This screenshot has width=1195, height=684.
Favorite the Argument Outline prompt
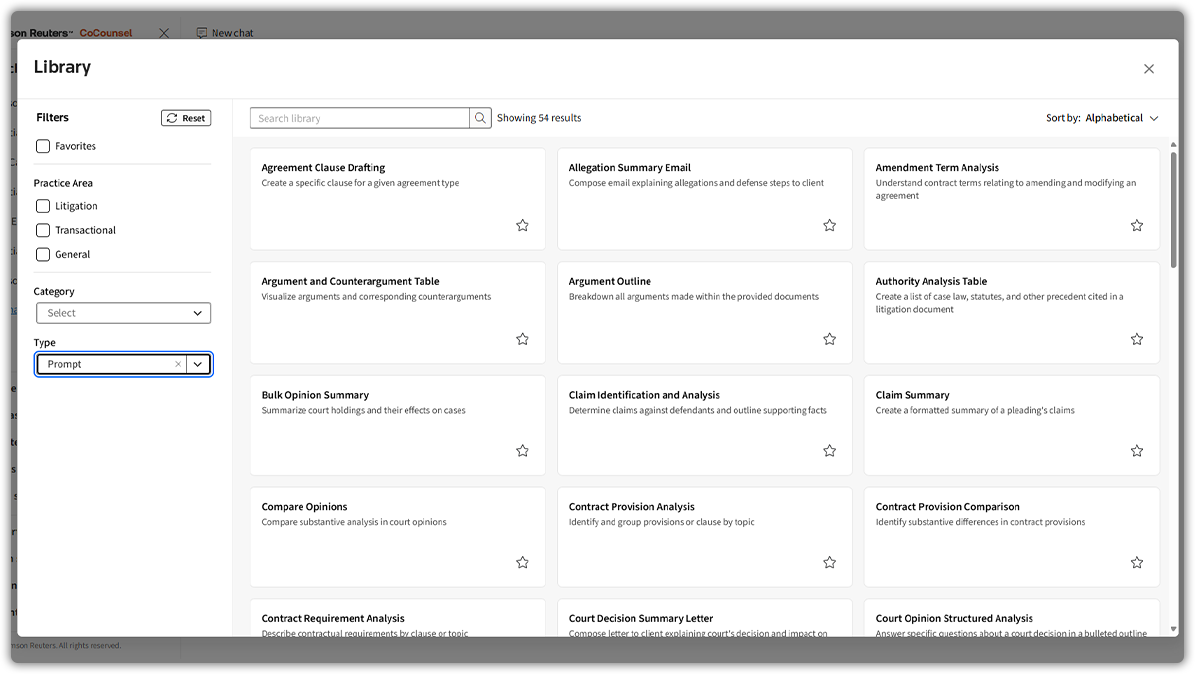[829, 340]
